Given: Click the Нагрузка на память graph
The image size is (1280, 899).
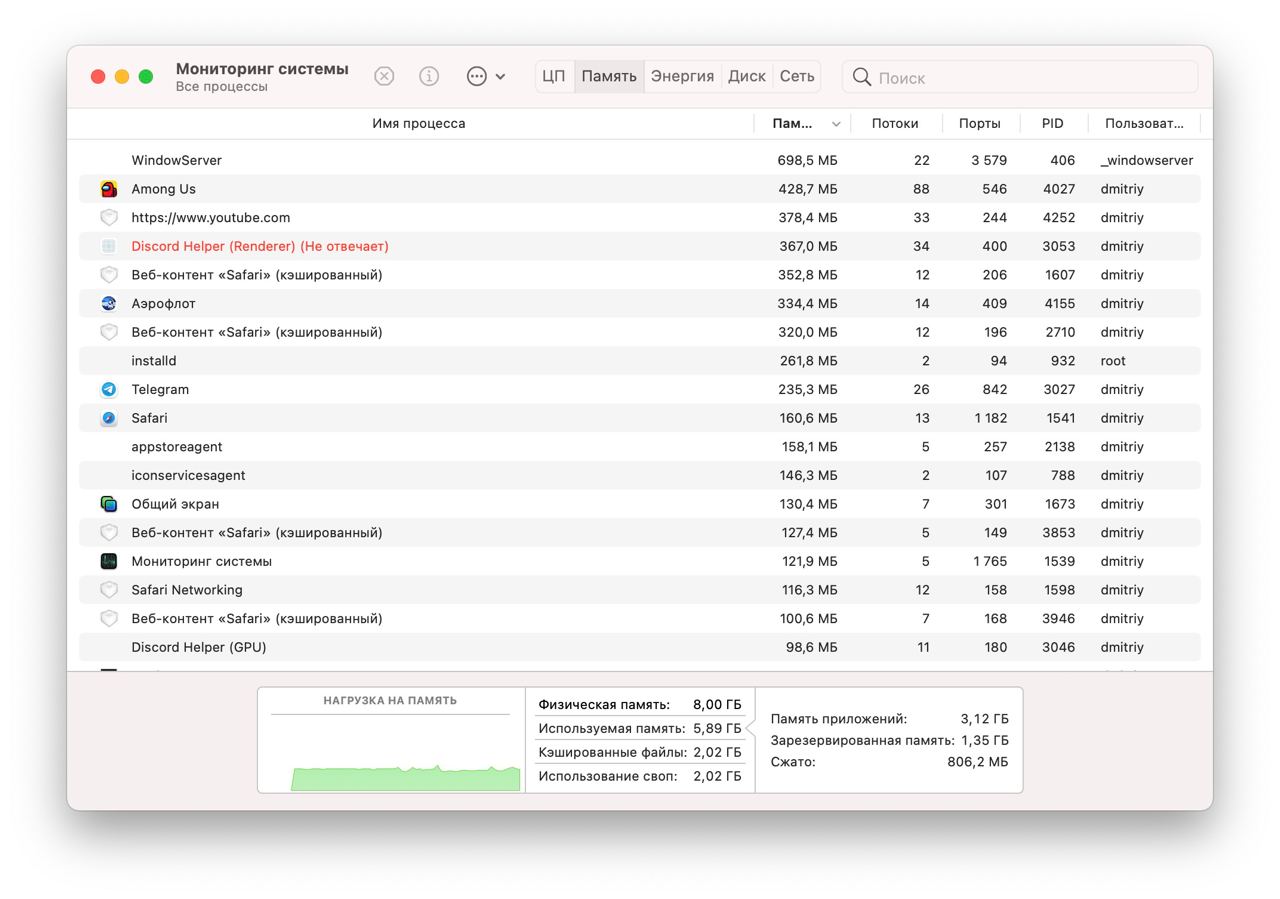Looking at the screenshot, I should point(391,740).
